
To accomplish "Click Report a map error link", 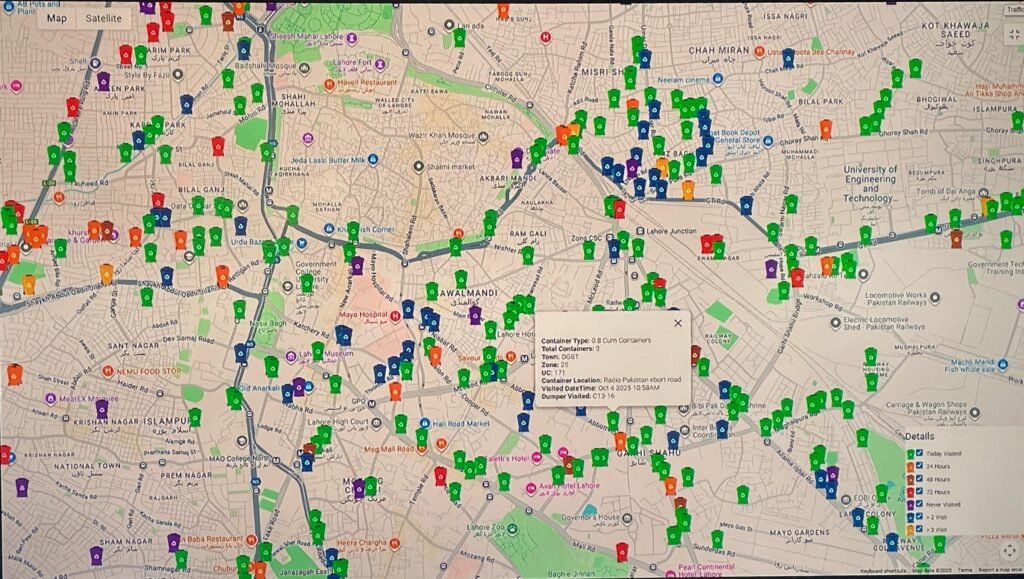I will click(x=999, y=572).
